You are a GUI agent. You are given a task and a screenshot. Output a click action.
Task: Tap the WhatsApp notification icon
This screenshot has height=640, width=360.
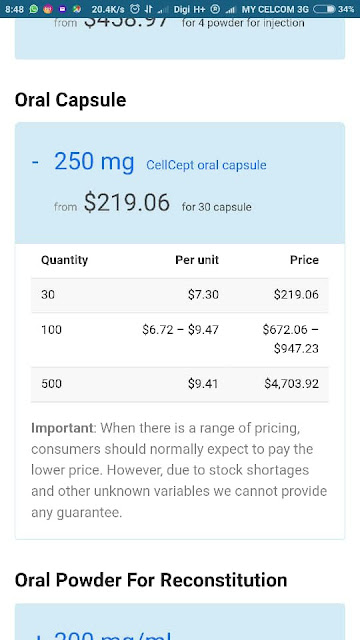coord(33,9)
